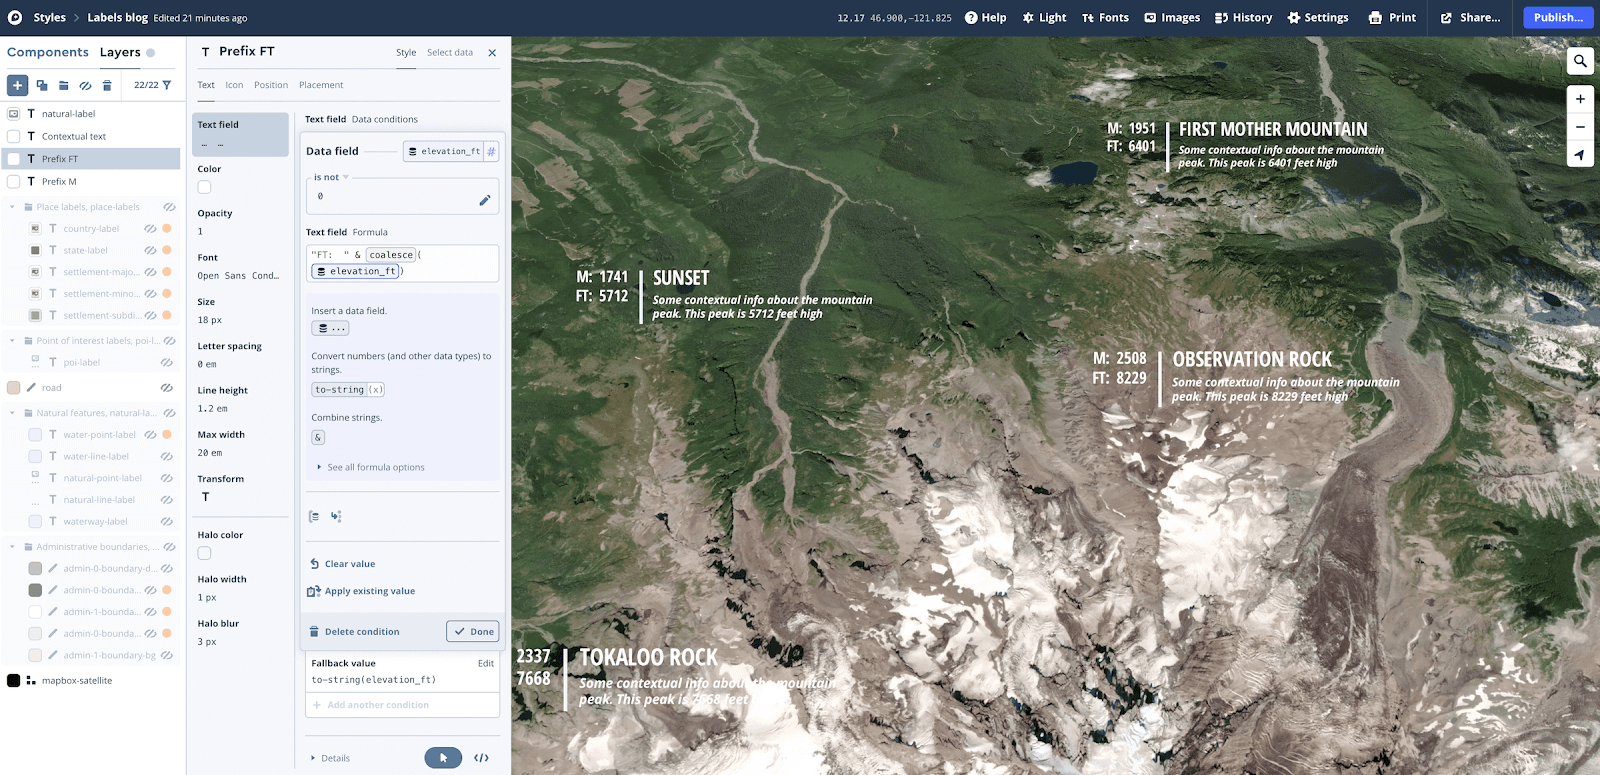Zoom out on the map

pyautogui.click(x=1580, y=127)
